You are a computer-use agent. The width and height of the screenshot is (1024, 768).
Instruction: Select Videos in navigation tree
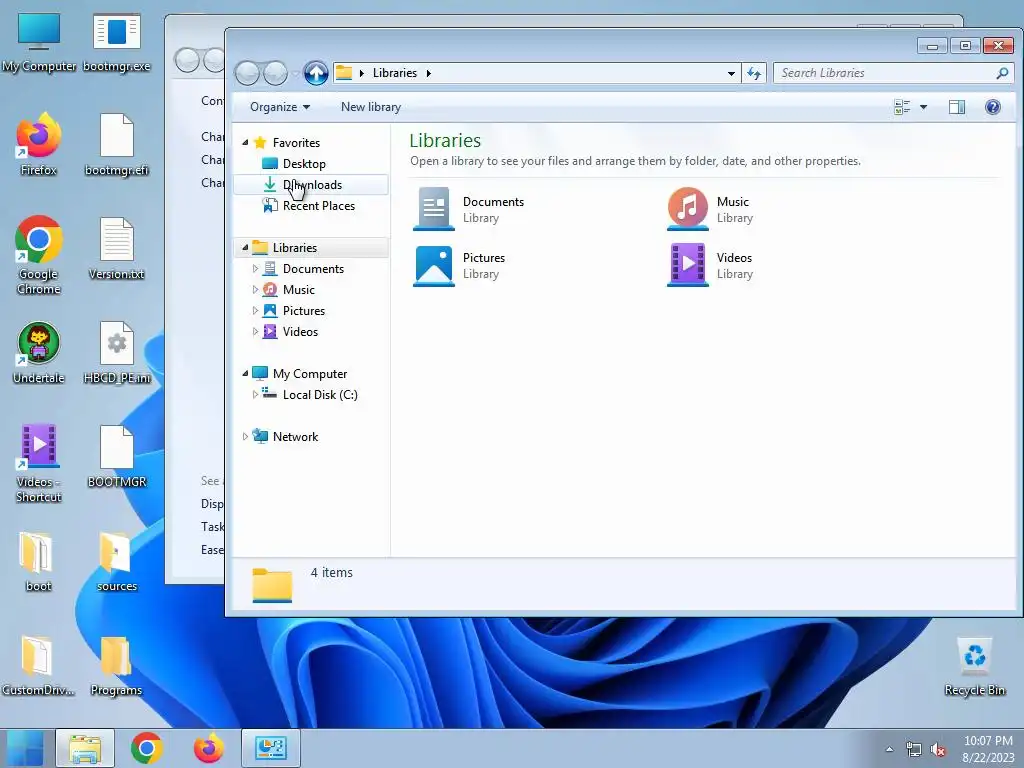(300, 332)
